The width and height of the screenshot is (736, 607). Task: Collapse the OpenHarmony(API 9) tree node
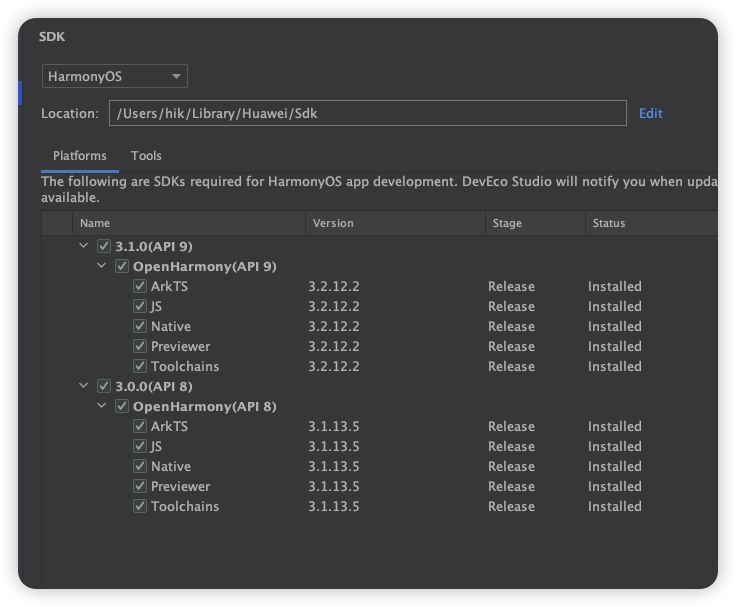[101, 266]
